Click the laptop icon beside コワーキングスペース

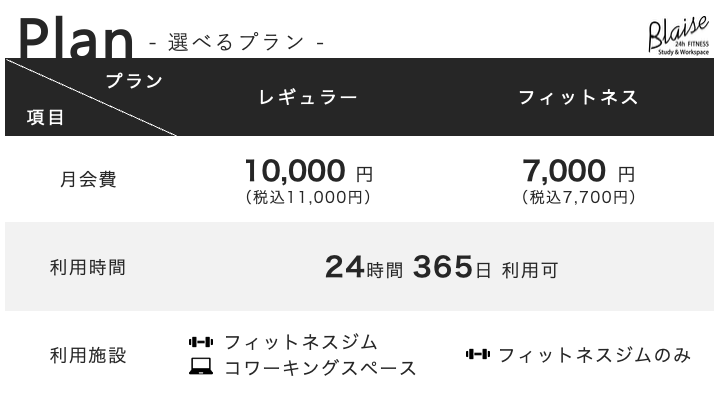(x=201, y=368)
